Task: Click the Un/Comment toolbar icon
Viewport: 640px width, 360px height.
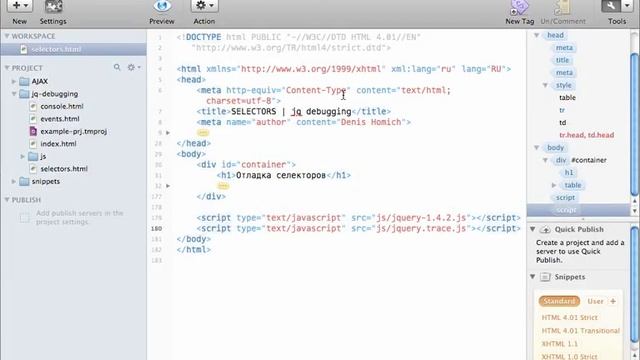Action: (x=562, y=7)
